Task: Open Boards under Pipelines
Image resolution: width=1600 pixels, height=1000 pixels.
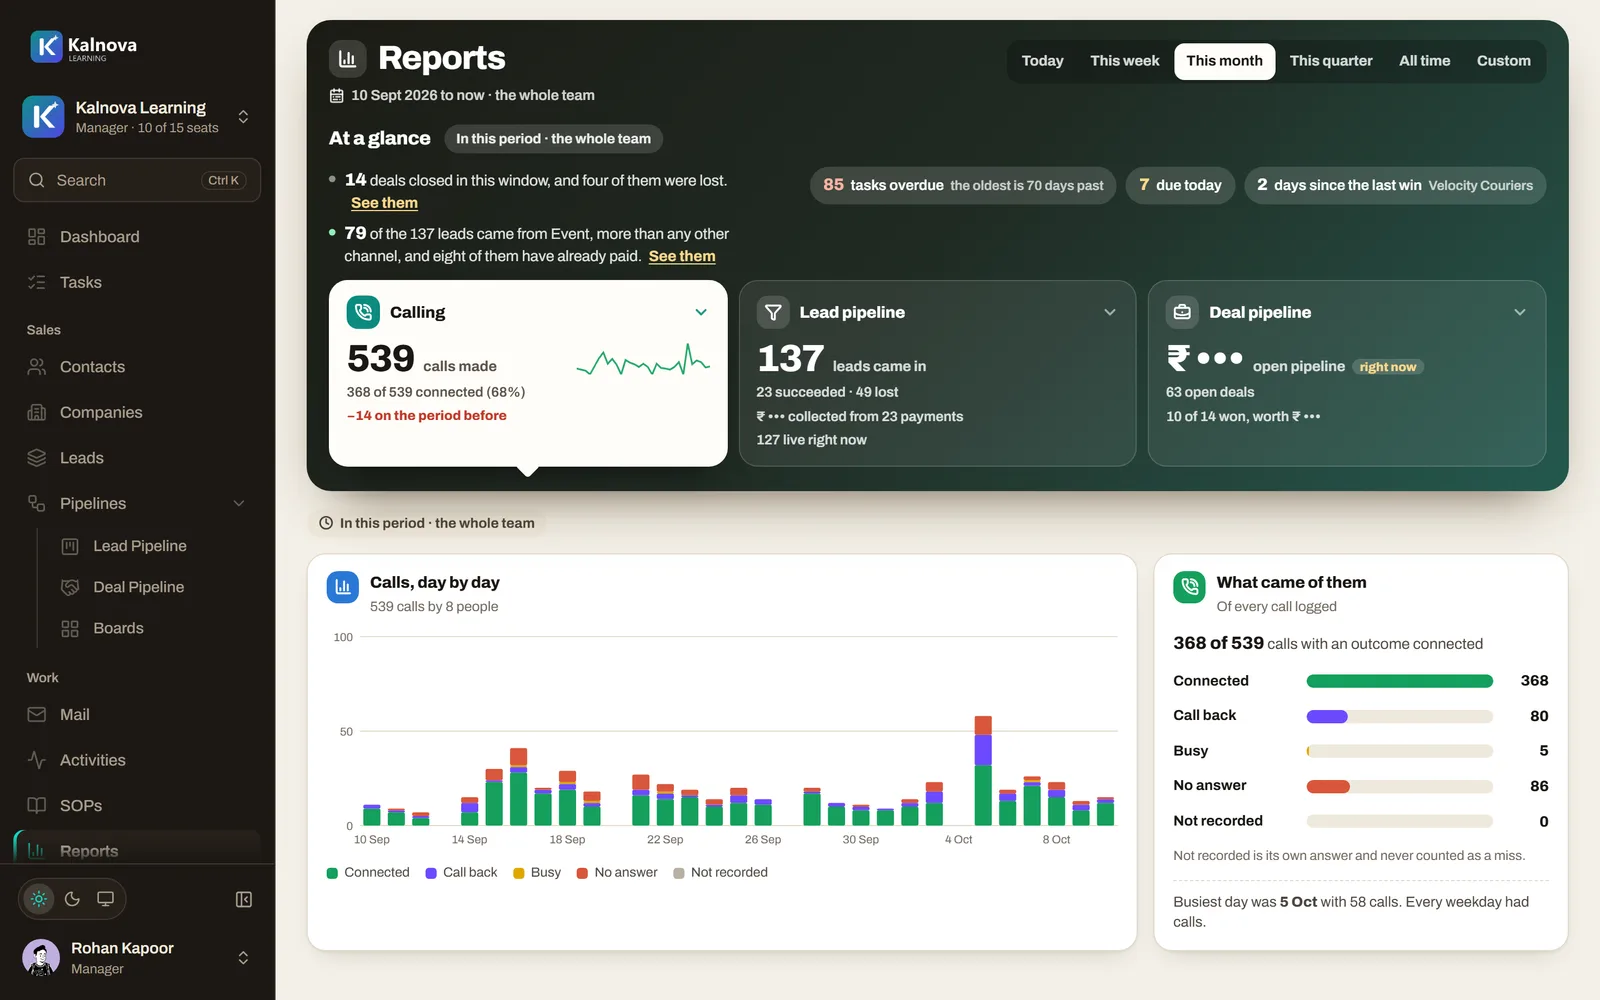Action: tap(118, 628)
